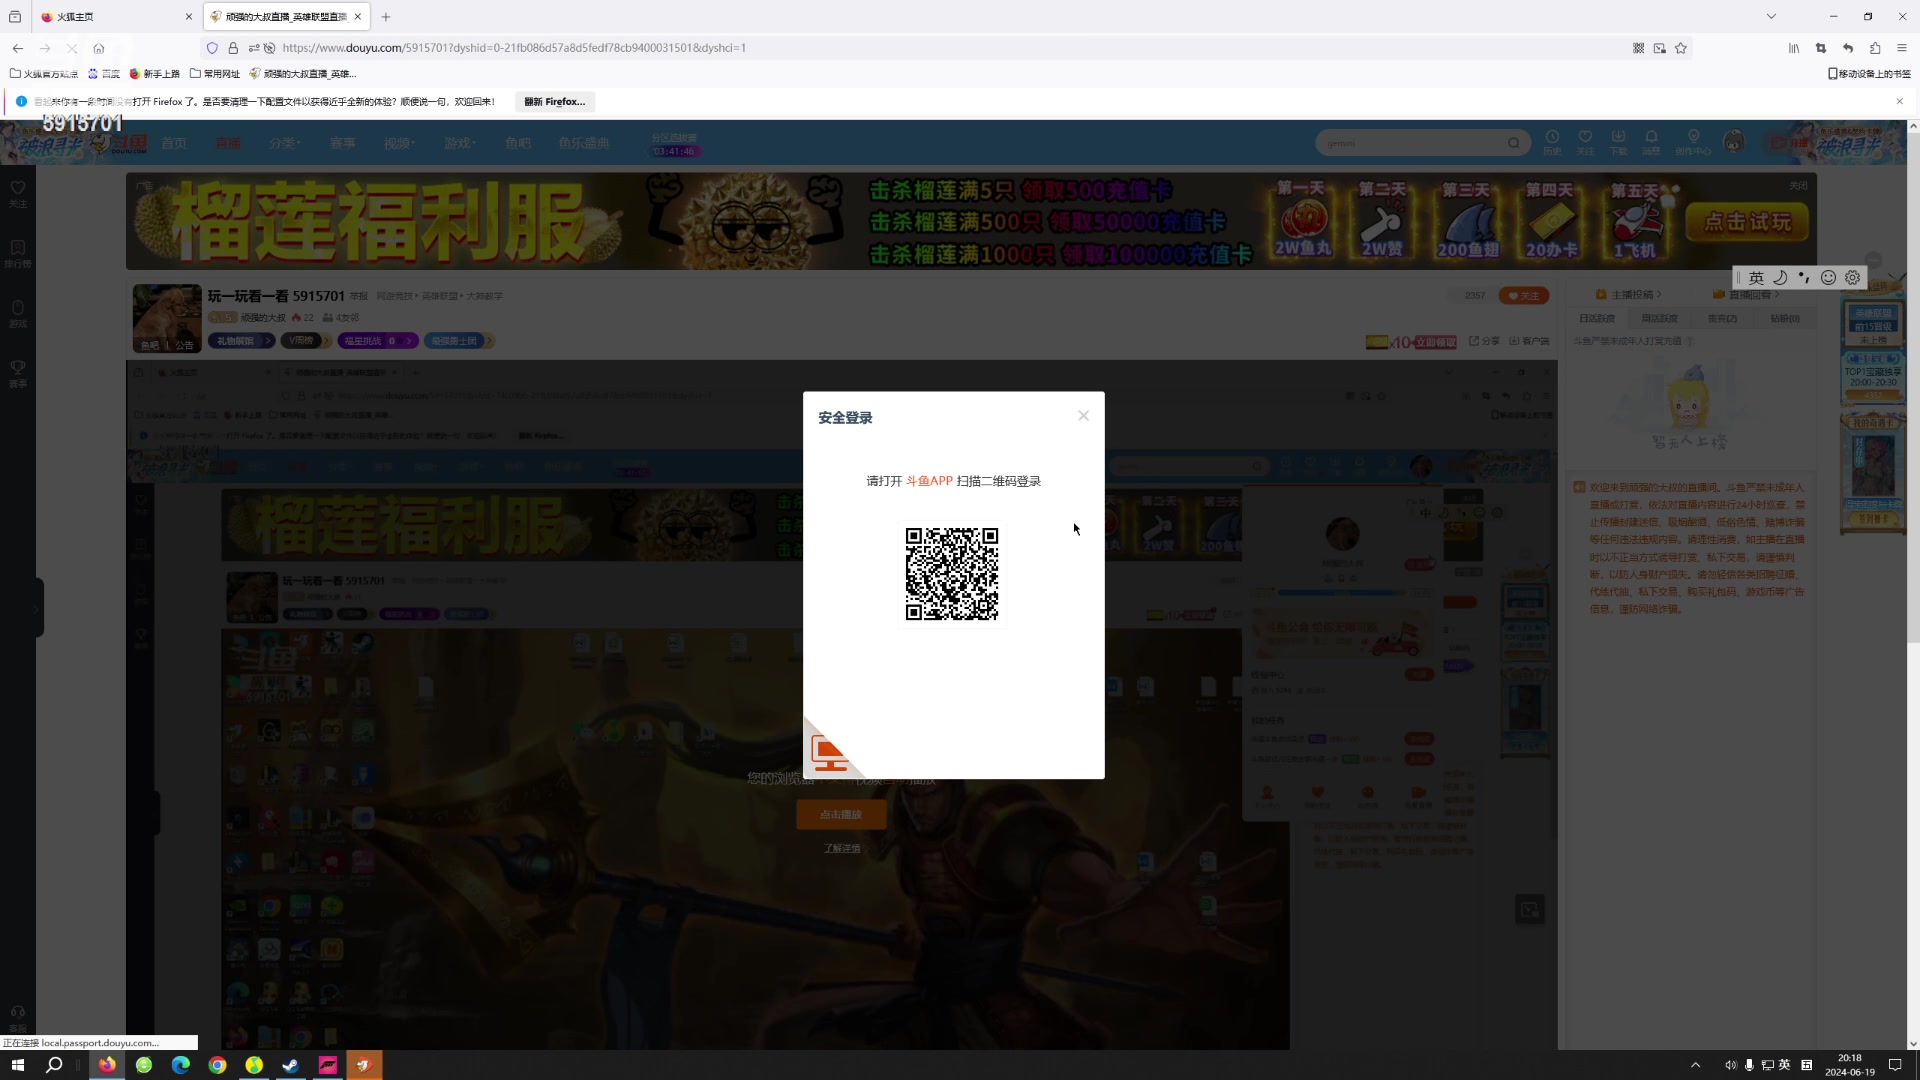This screenshot has width=1920, height=1080.
Task: Close the durian banner via 关闭
Action: click(x=1798, y=185)
